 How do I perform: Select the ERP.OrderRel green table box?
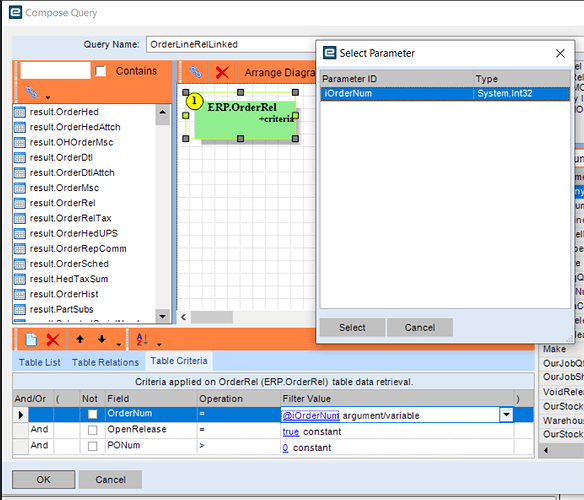click(245, 120)
